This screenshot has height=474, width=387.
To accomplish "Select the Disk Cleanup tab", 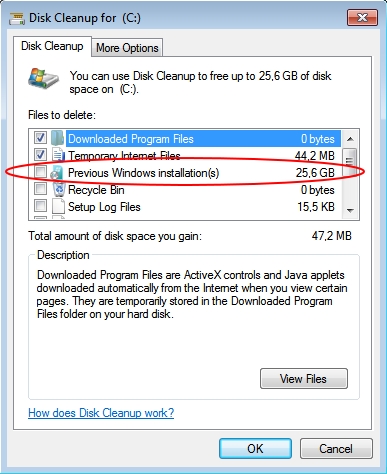I will click(52, 46).
